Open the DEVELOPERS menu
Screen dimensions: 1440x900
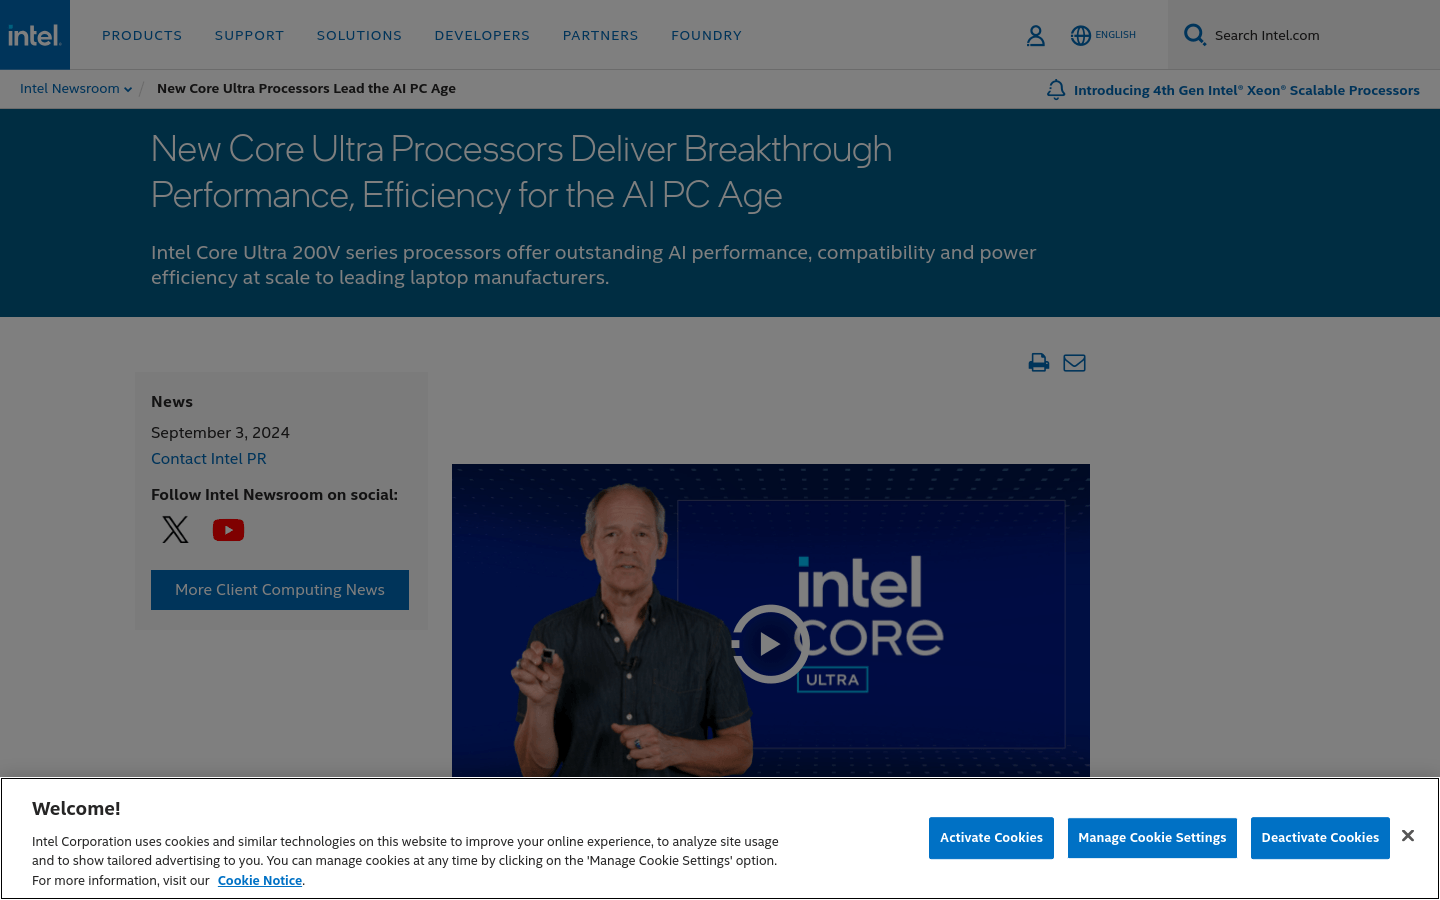[482, 35]
